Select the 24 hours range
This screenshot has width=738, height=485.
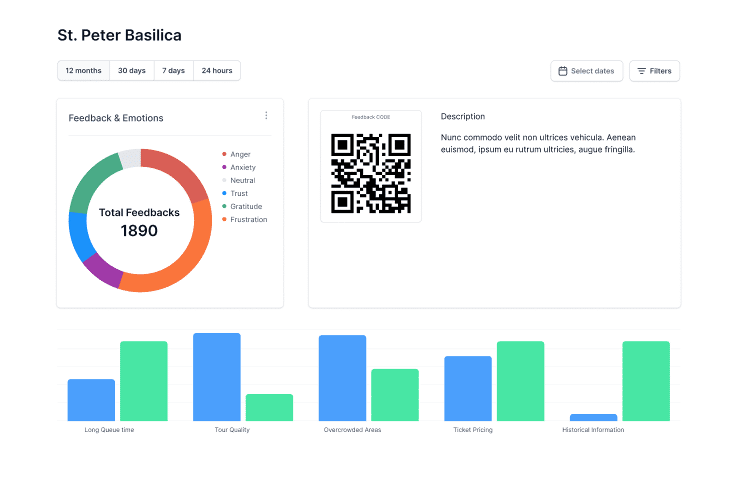coord(217,71)
